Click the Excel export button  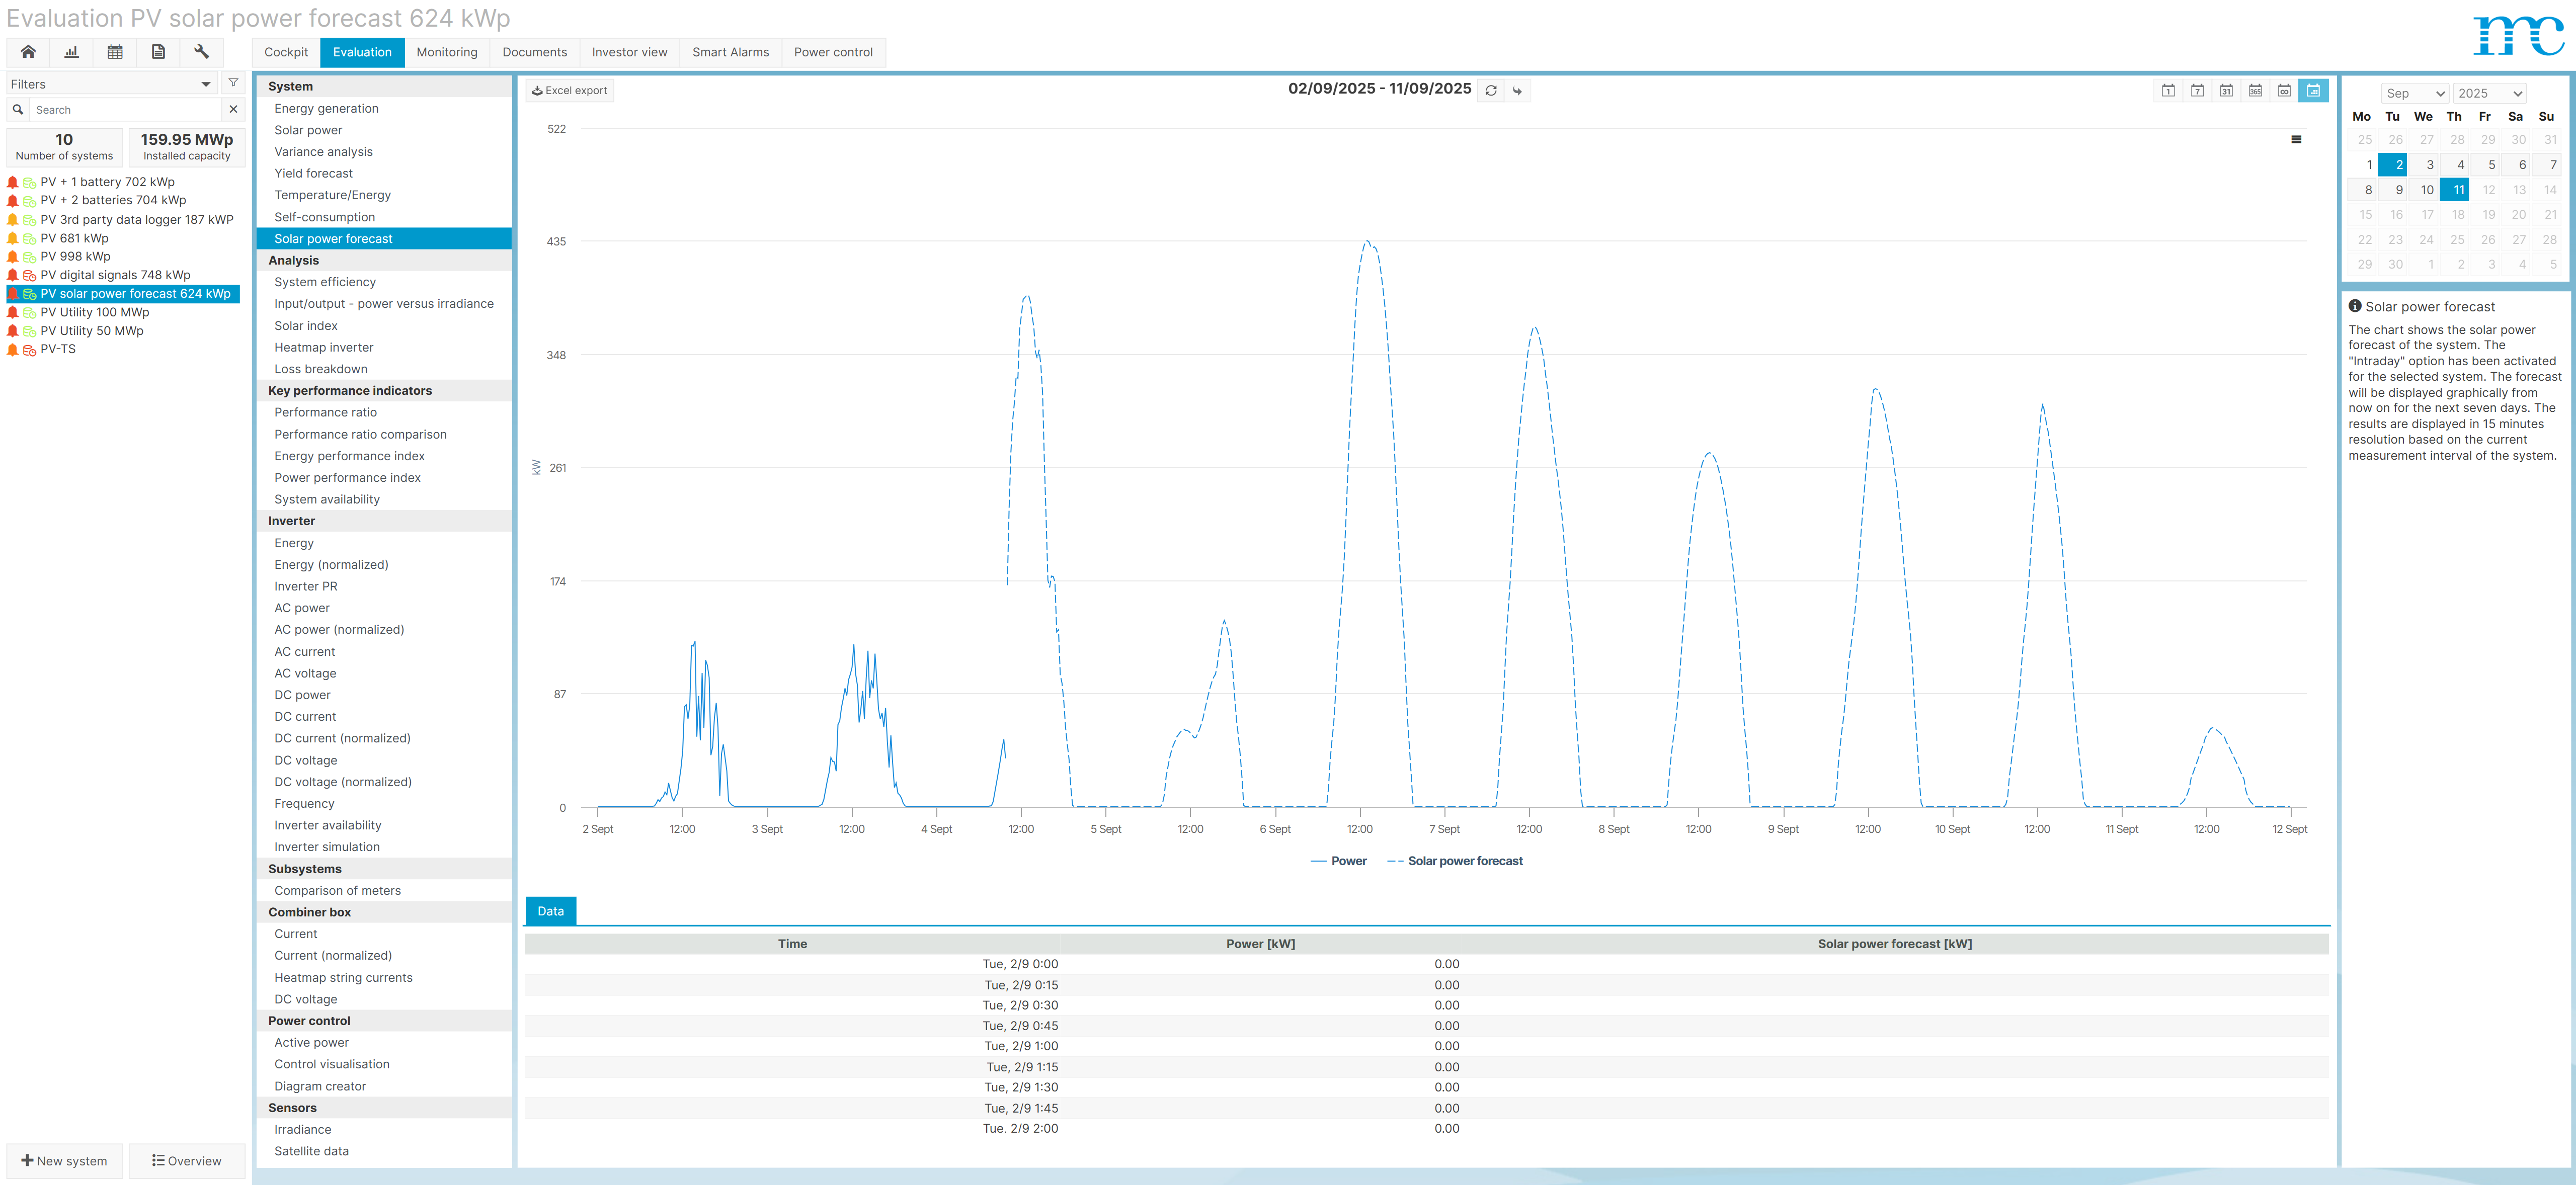click(x=569, y=90)
